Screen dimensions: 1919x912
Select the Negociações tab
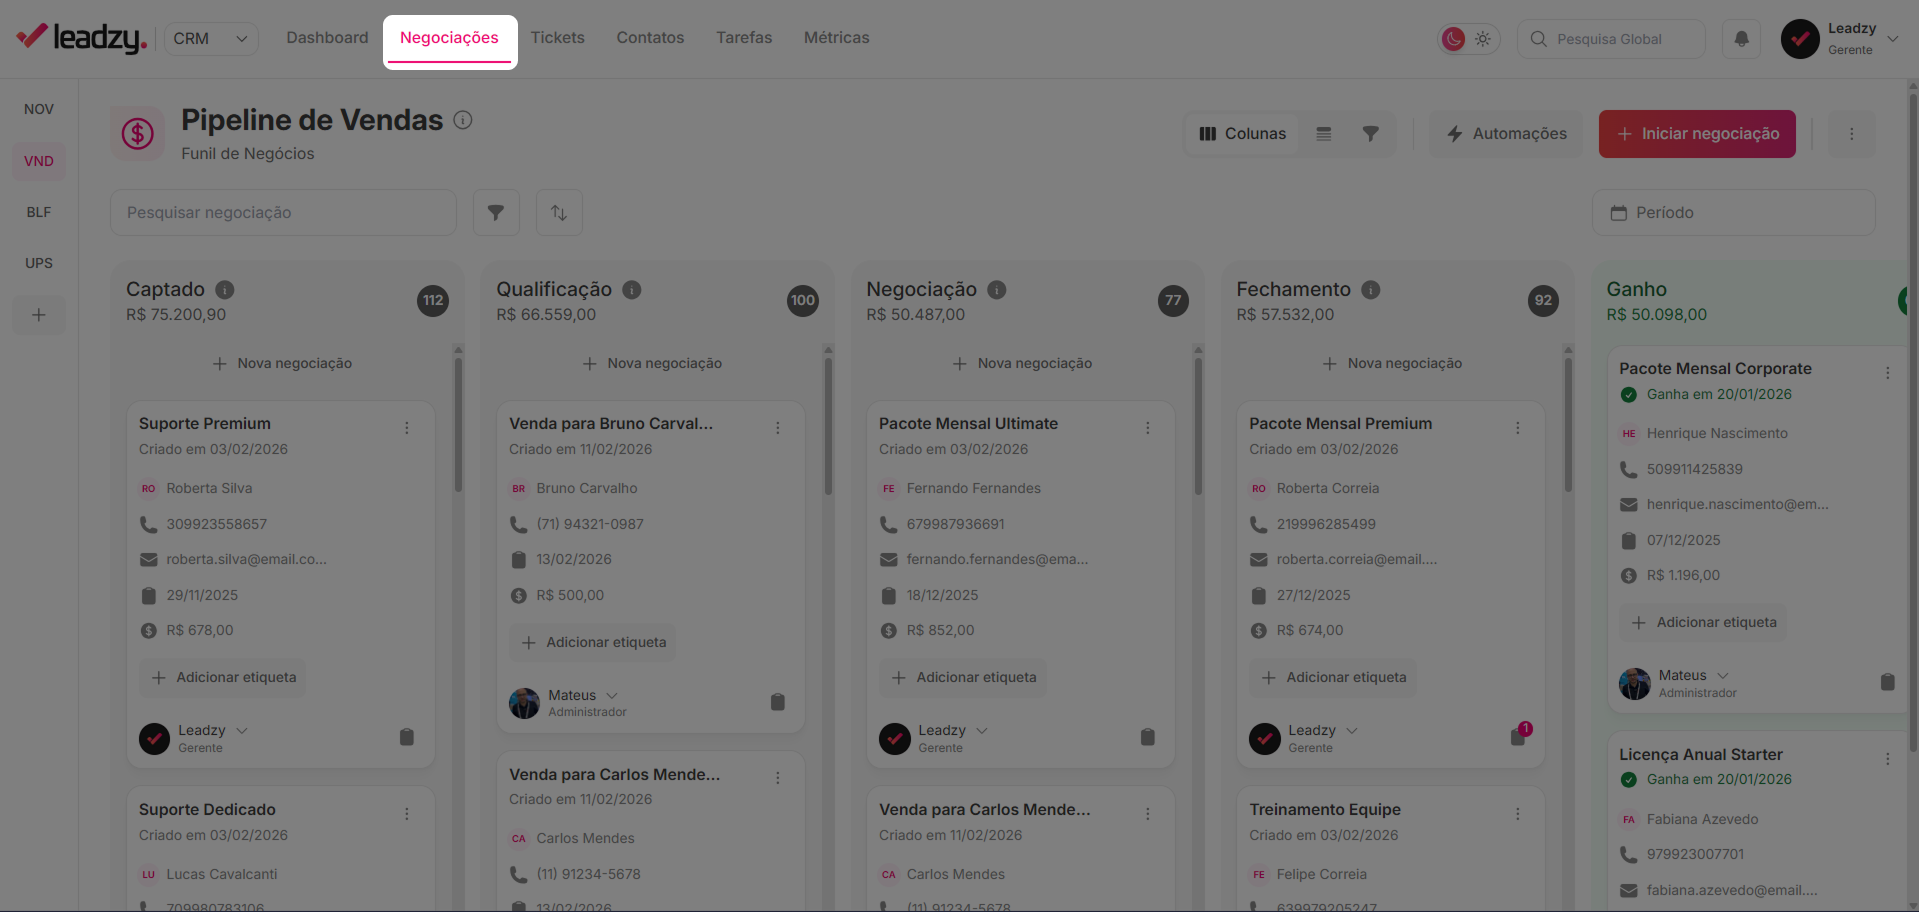click(x=450, y=39)
